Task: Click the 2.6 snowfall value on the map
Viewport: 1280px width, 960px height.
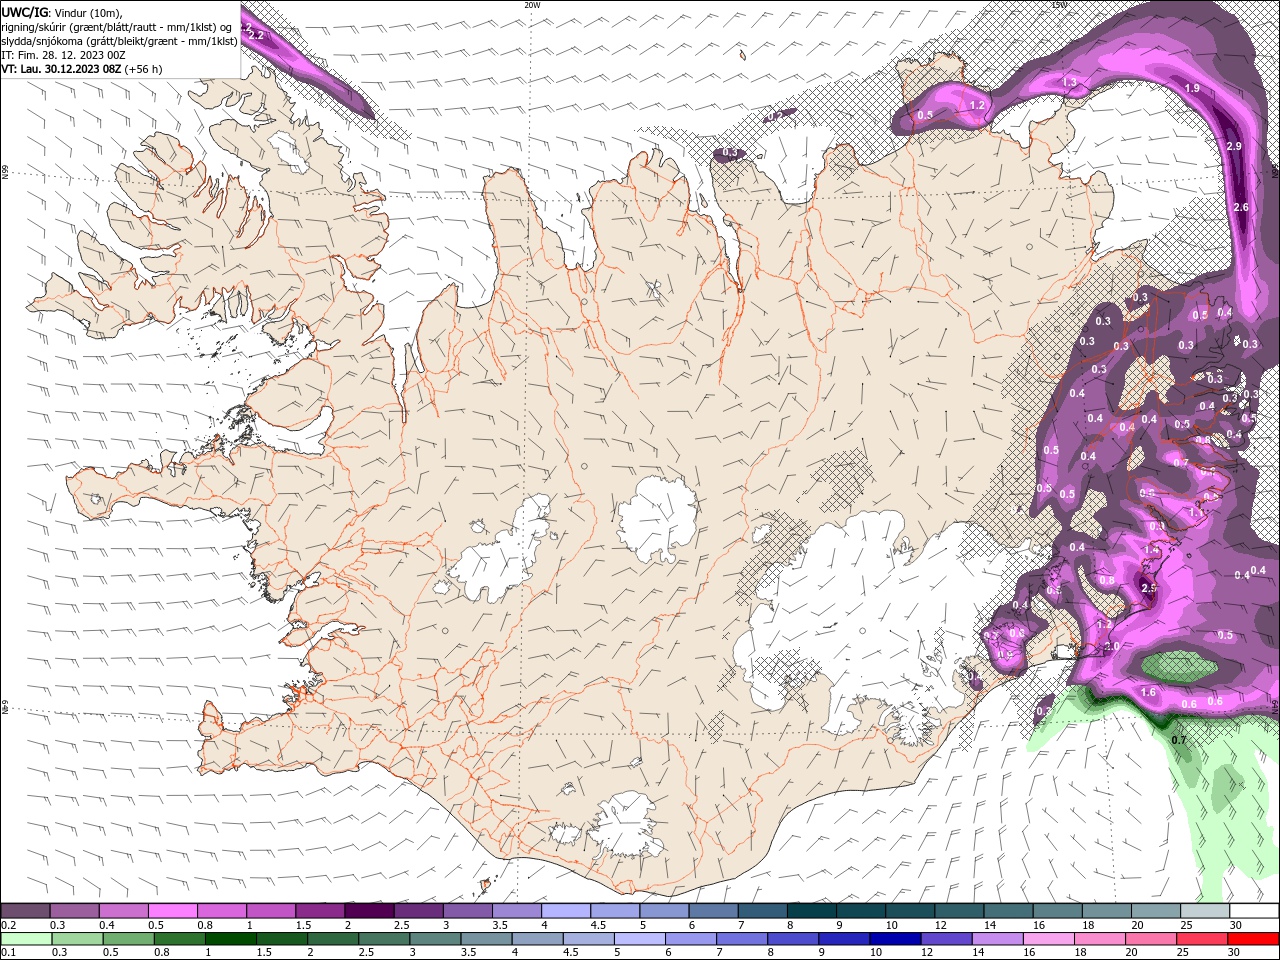Action: coord(1241,208)
